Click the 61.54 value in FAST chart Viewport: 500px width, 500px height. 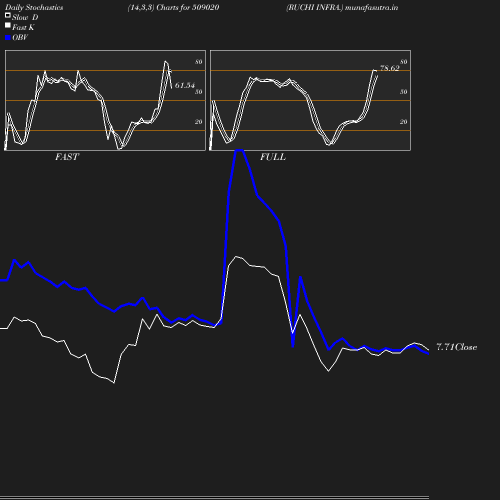click(185, 85)
